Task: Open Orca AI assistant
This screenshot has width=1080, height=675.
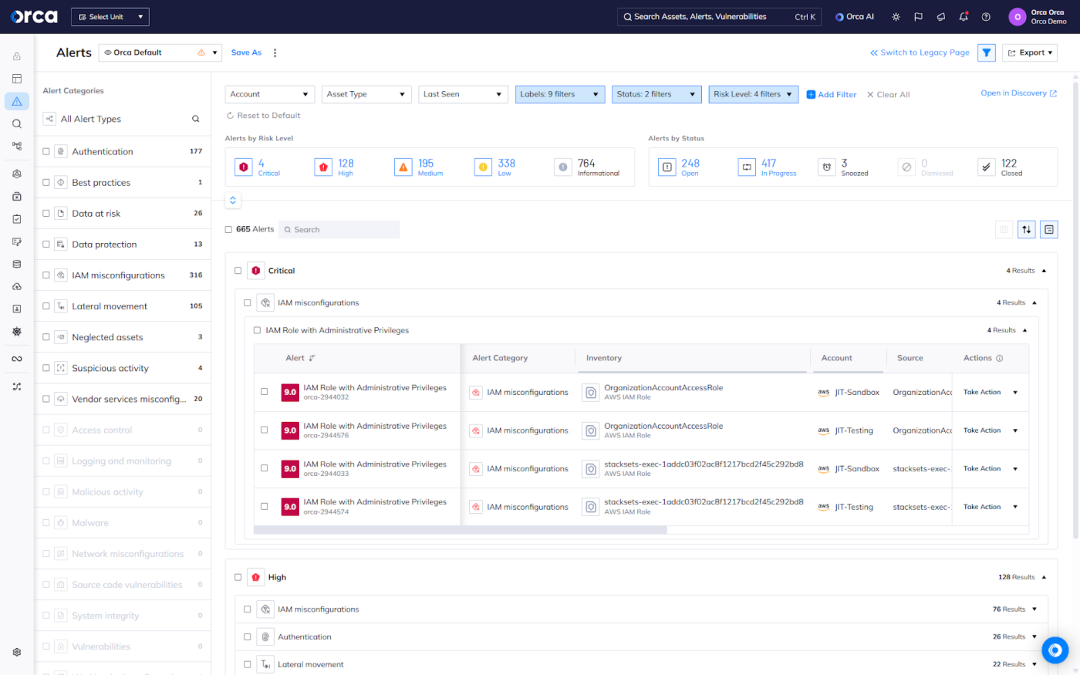Action: (x=854, y=17)
